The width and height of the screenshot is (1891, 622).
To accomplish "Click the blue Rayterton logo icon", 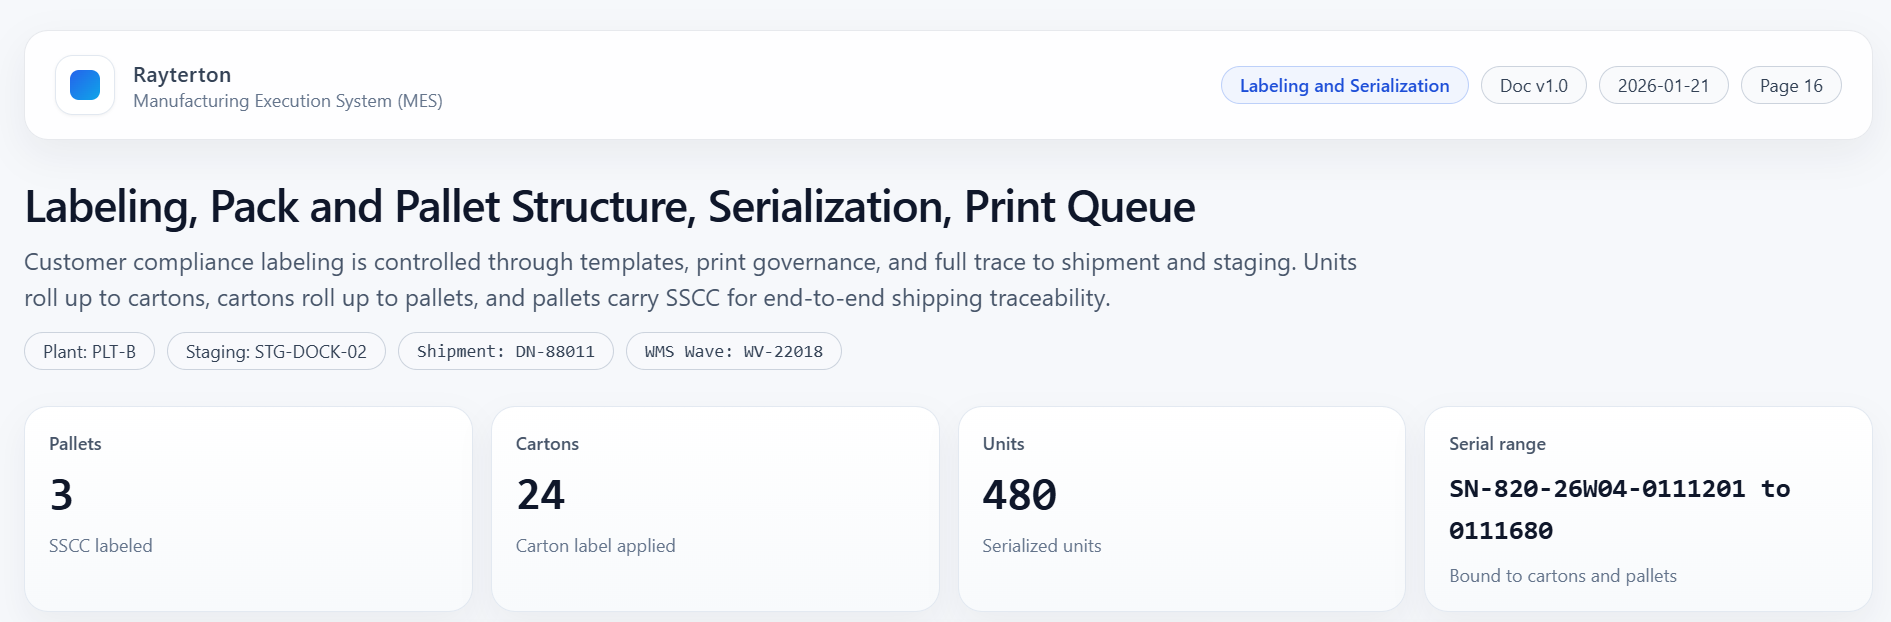I will click(85, 85).
